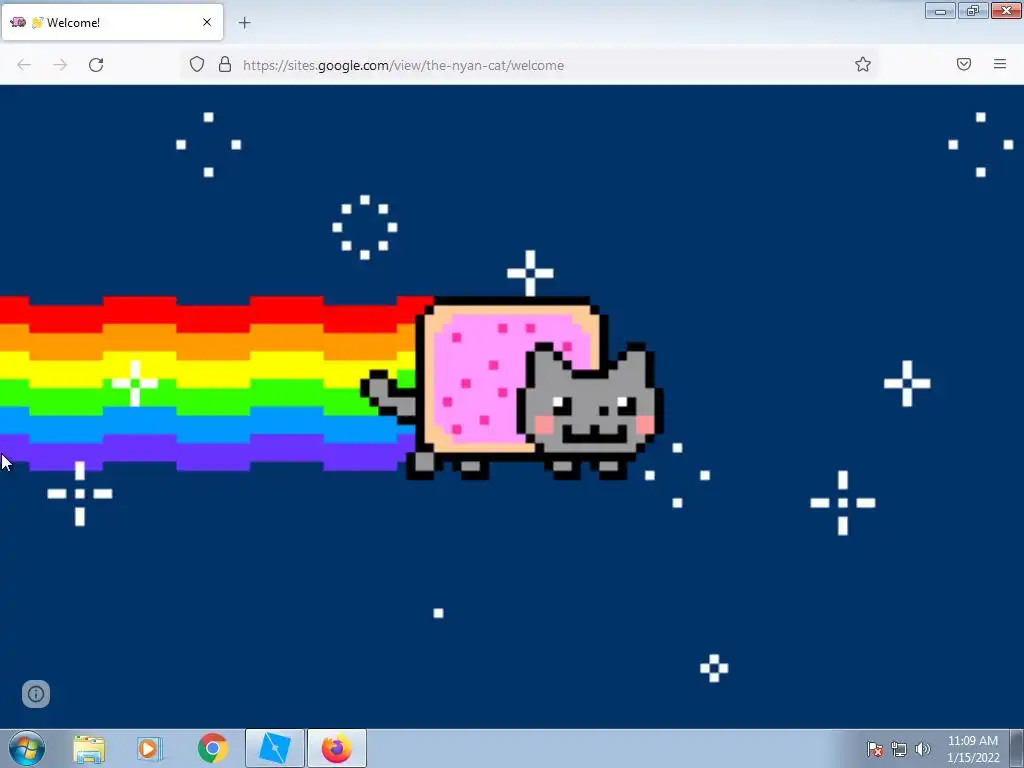Close the Firefox window
The height and width of the screenshot is (768, 1024).
(1006, 10)
